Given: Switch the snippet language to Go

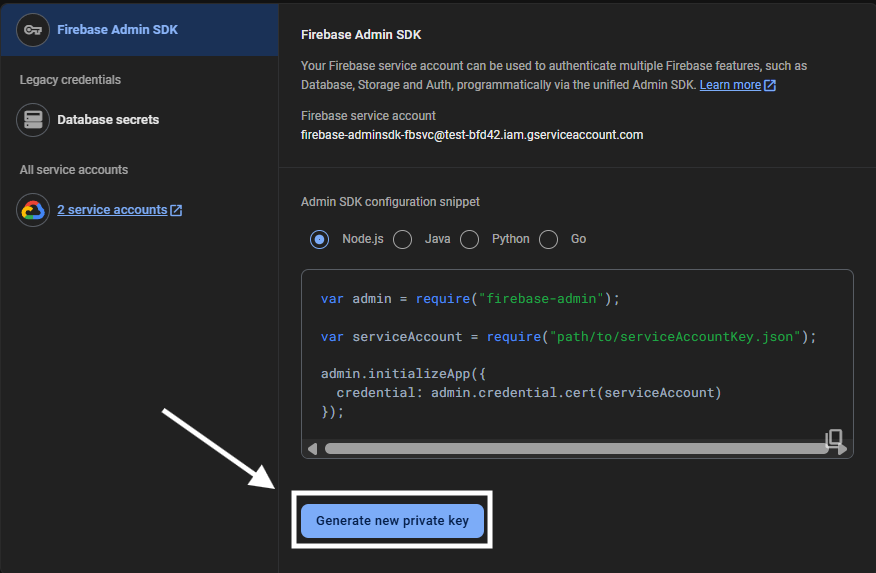Looking at the screenshot, I should [x=549, y=239].
